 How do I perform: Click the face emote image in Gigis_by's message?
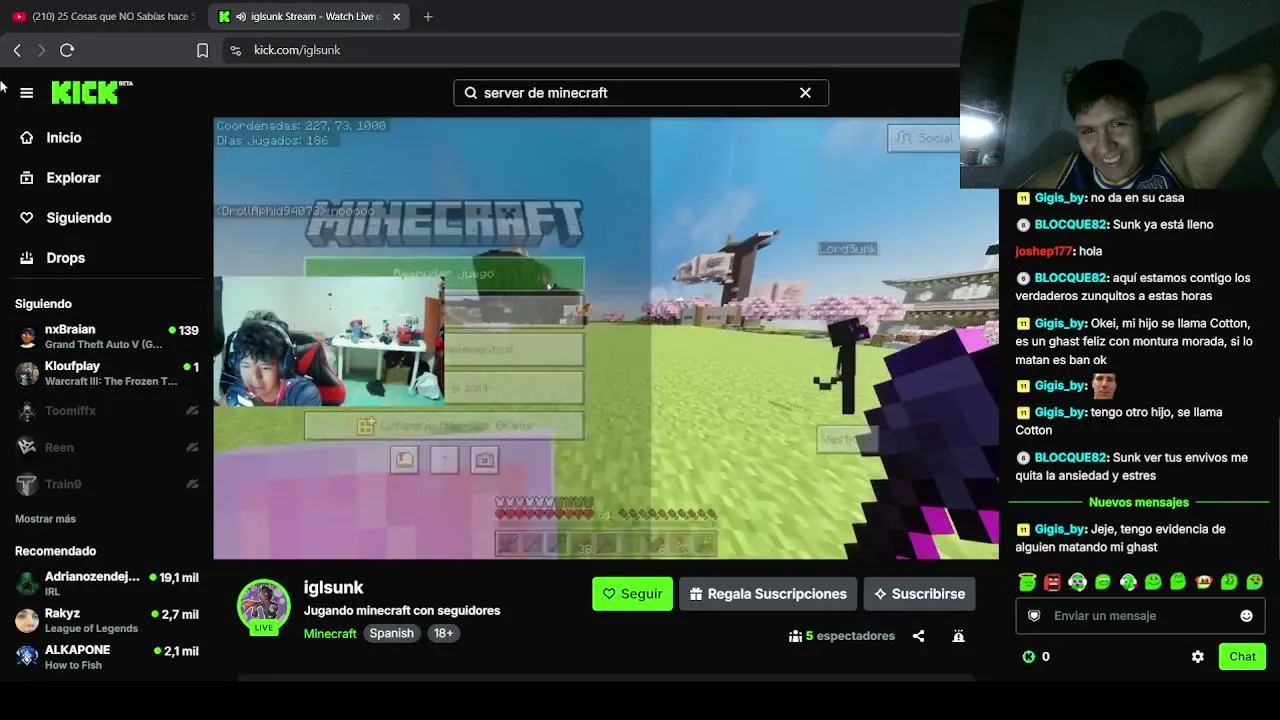[x=1104, y=385]
